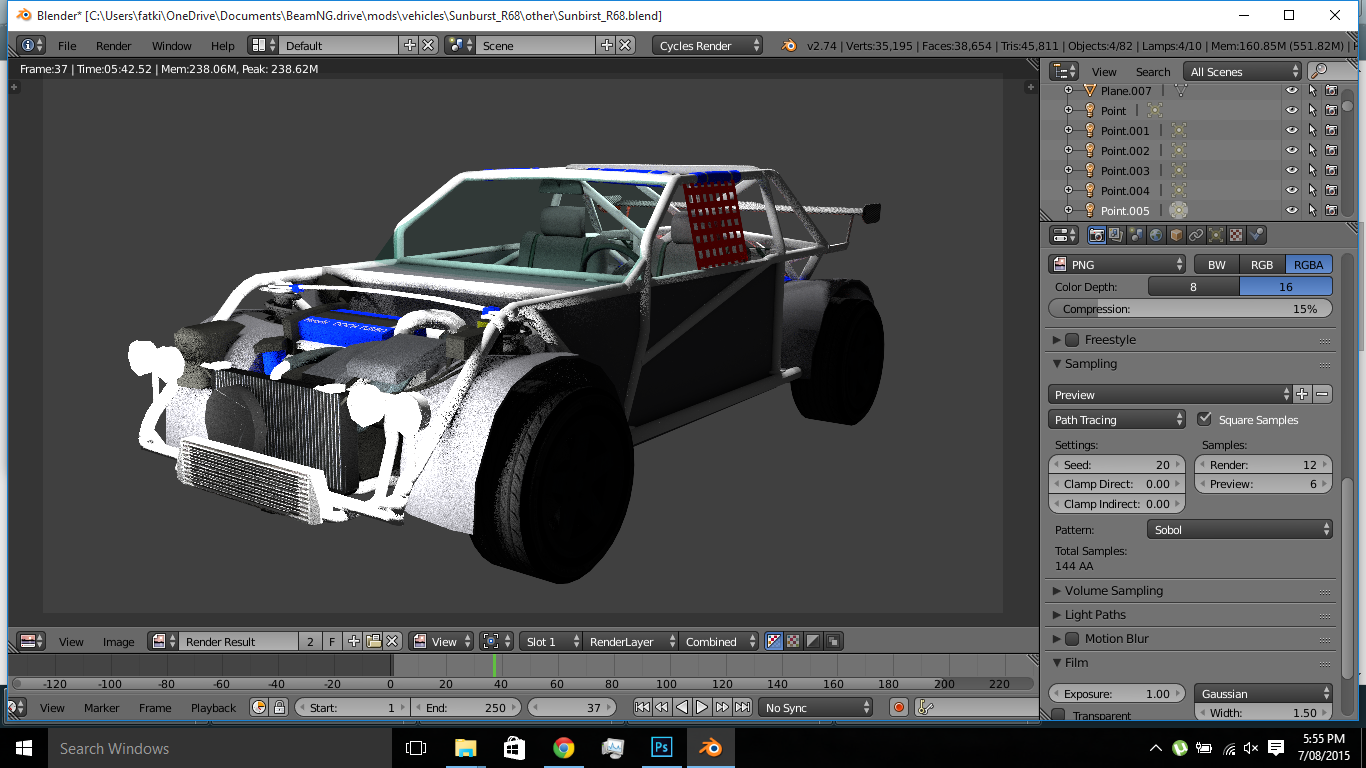Click the End frame field
1366x768 pixels.
click(465, 707)
